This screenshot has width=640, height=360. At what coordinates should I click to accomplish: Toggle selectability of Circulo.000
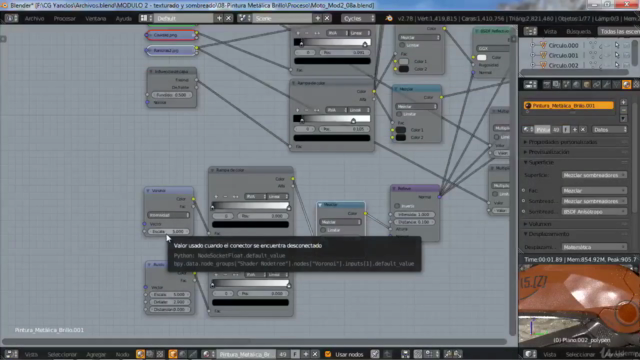(617, 45)
